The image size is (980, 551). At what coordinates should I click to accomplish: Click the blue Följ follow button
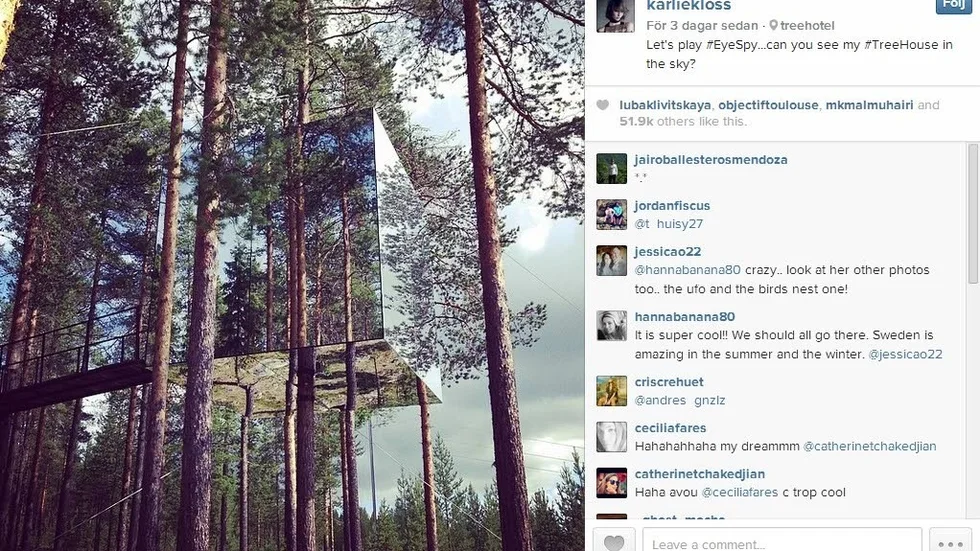[x=953, y=5]
